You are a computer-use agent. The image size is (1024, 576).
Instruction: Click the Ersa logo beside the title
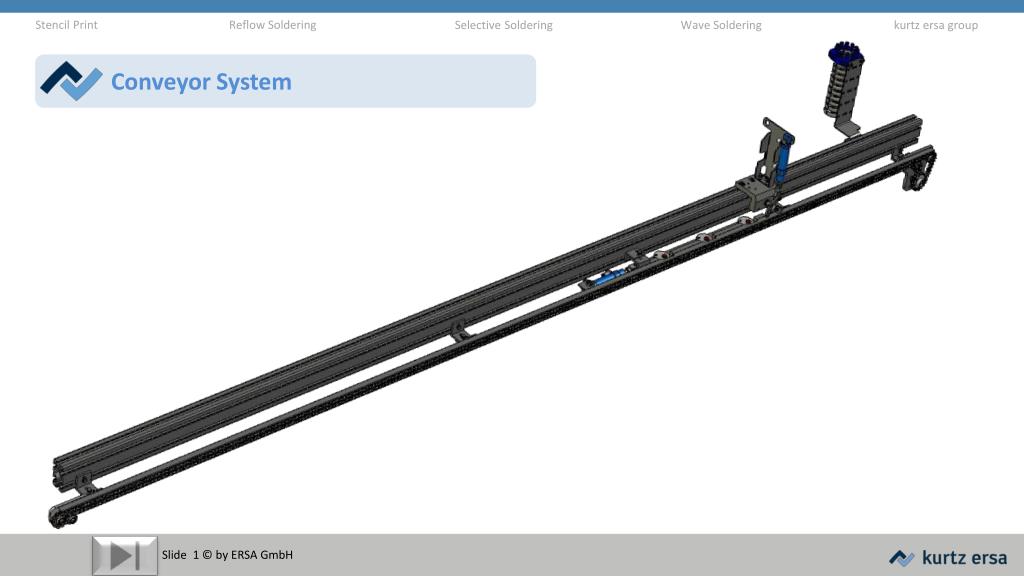coord(71,81)
